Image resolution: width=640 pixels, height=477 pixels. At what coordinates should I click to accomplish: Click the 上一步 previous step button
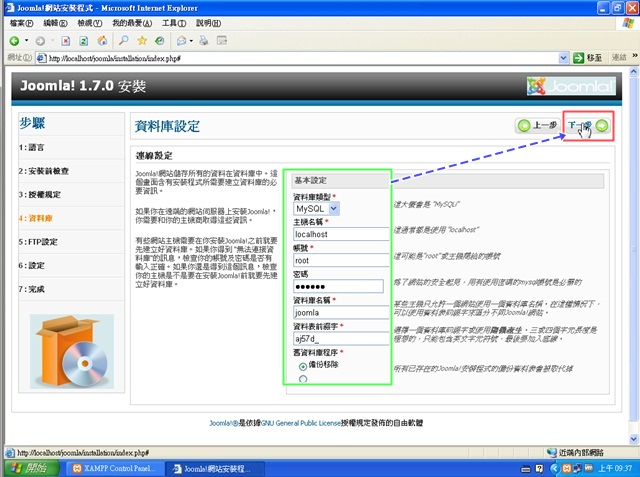[x=538, y=125]
